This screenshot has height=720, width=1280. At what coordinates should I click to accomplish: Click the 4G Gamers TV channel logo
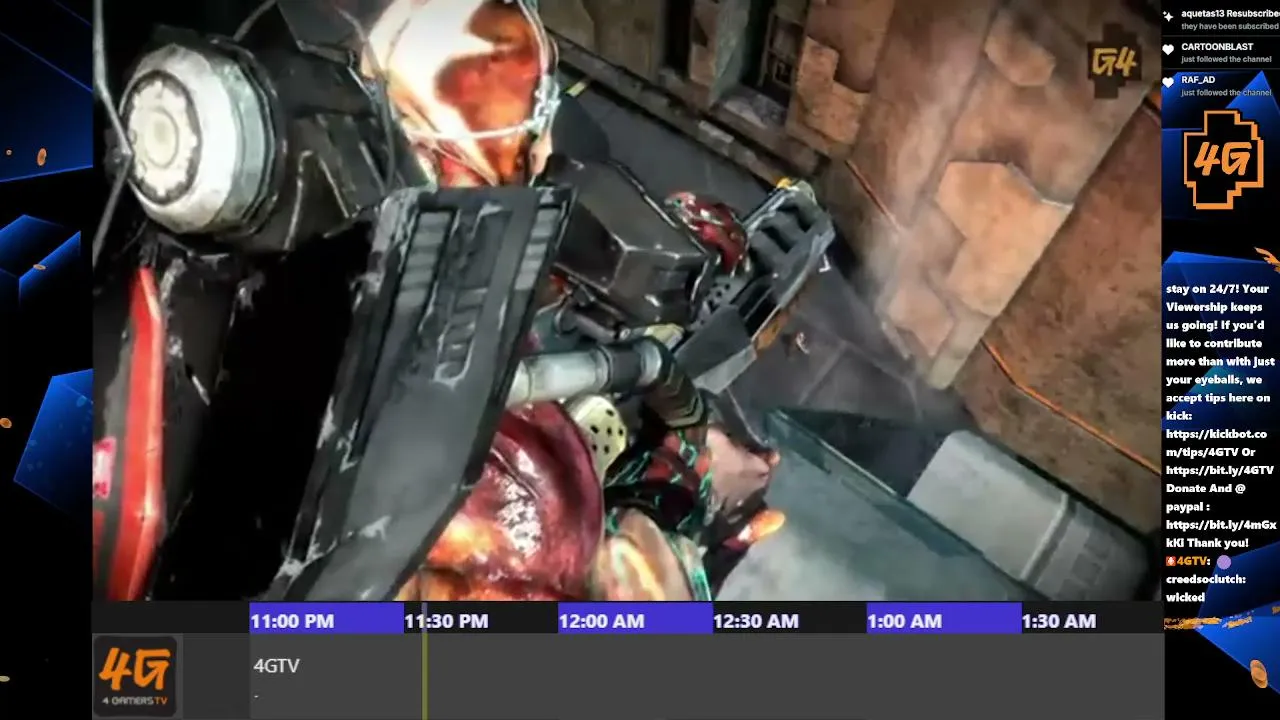pyautogui.click(x=135, y=677)
